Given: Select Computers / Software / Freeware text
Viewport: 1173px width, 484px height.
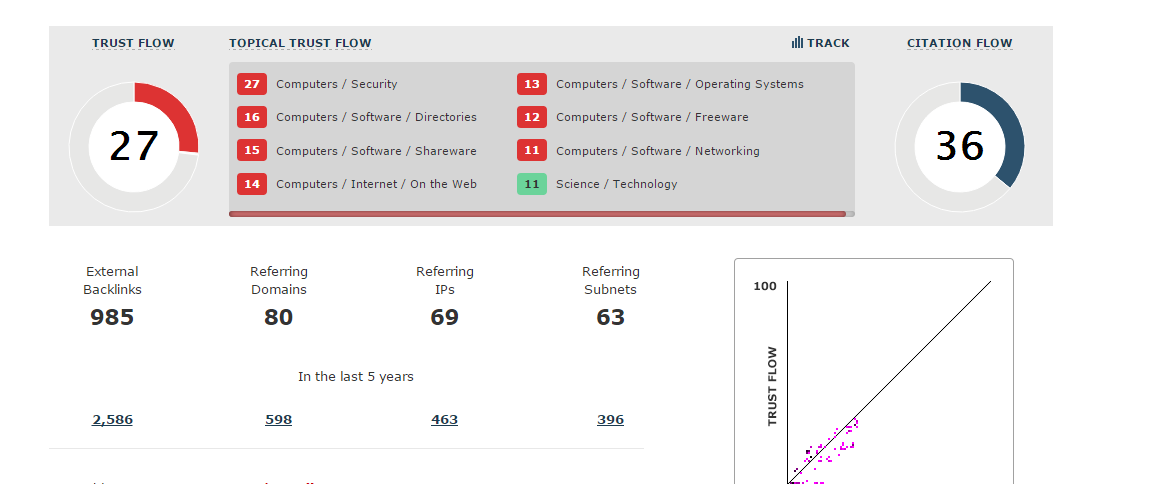Looking at the screenshot, I should coord(652,117).
